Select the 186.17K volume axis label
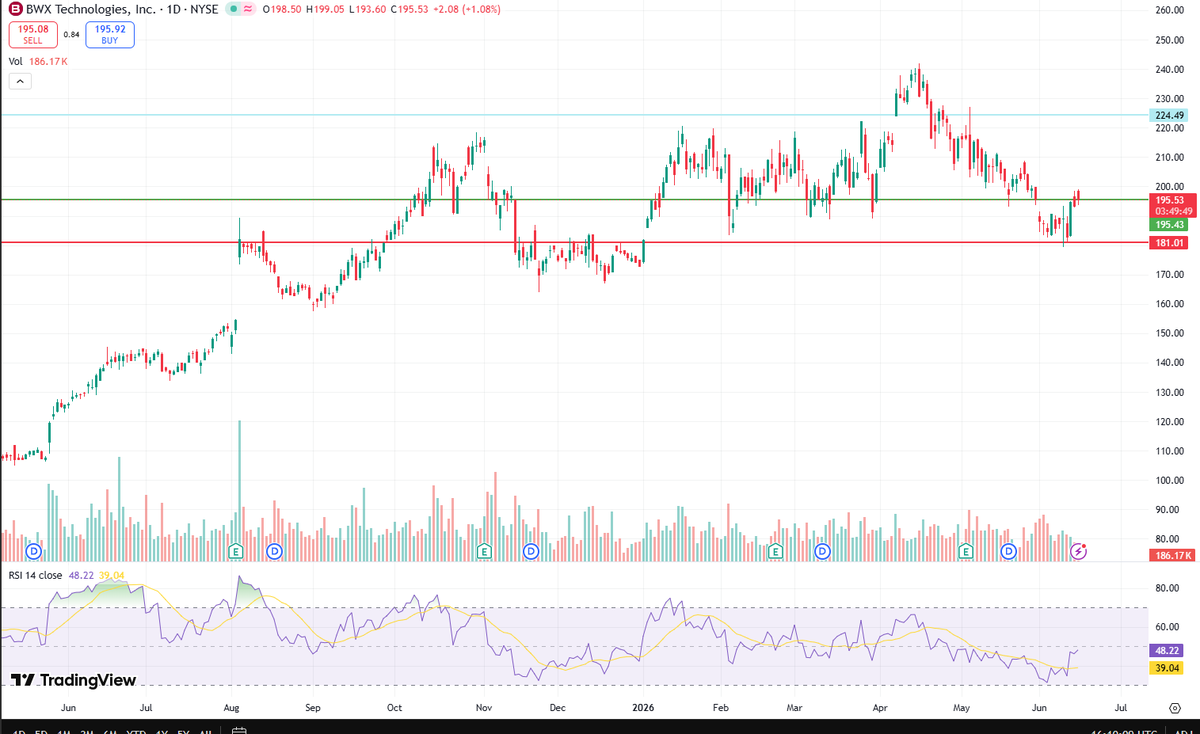Screen dimensions: 1200x734 1172,555
